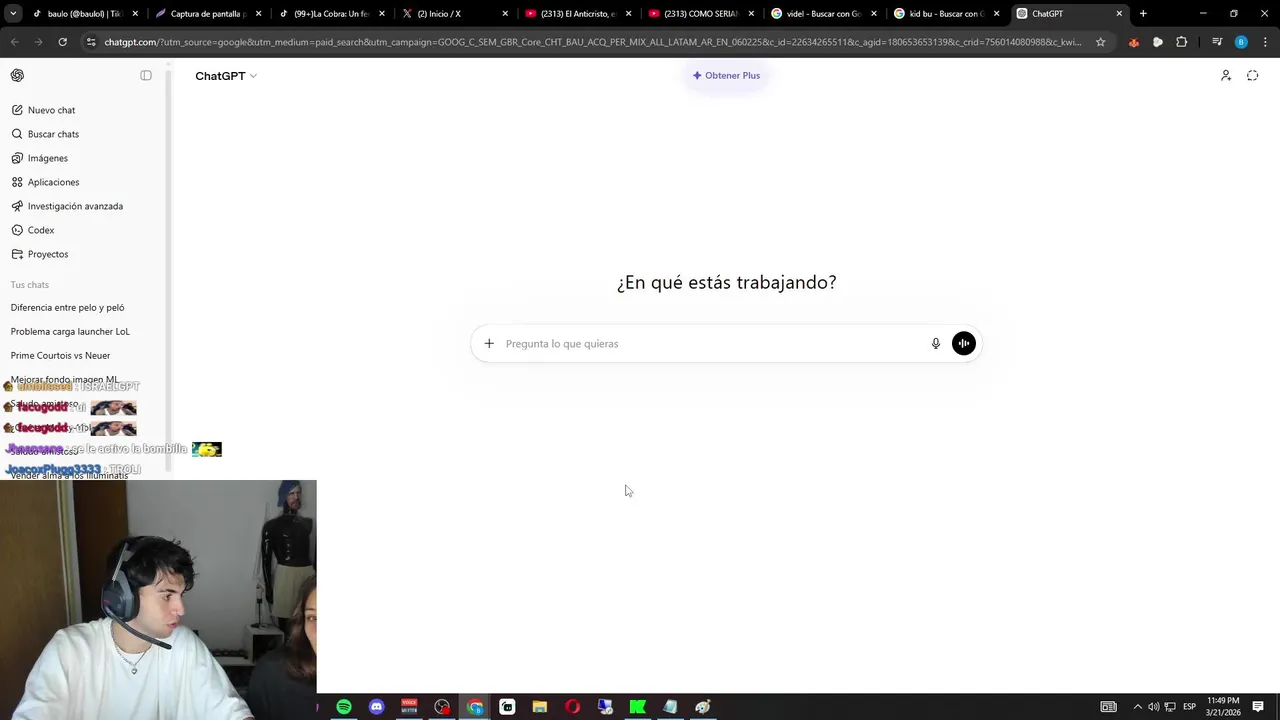Click the site info icon in the address bar
1280x720 pixels.
[91, 42]
